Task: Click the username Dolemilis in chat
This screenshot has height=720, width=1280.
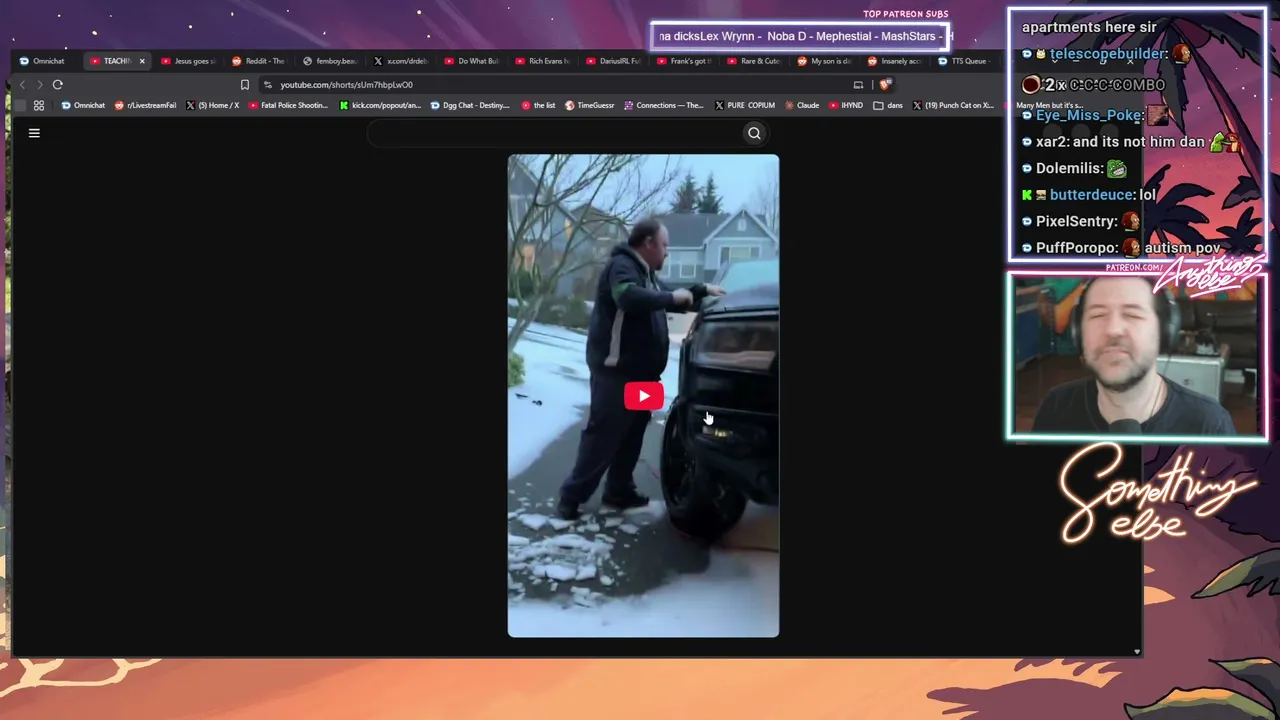Action: [1069, 169]
